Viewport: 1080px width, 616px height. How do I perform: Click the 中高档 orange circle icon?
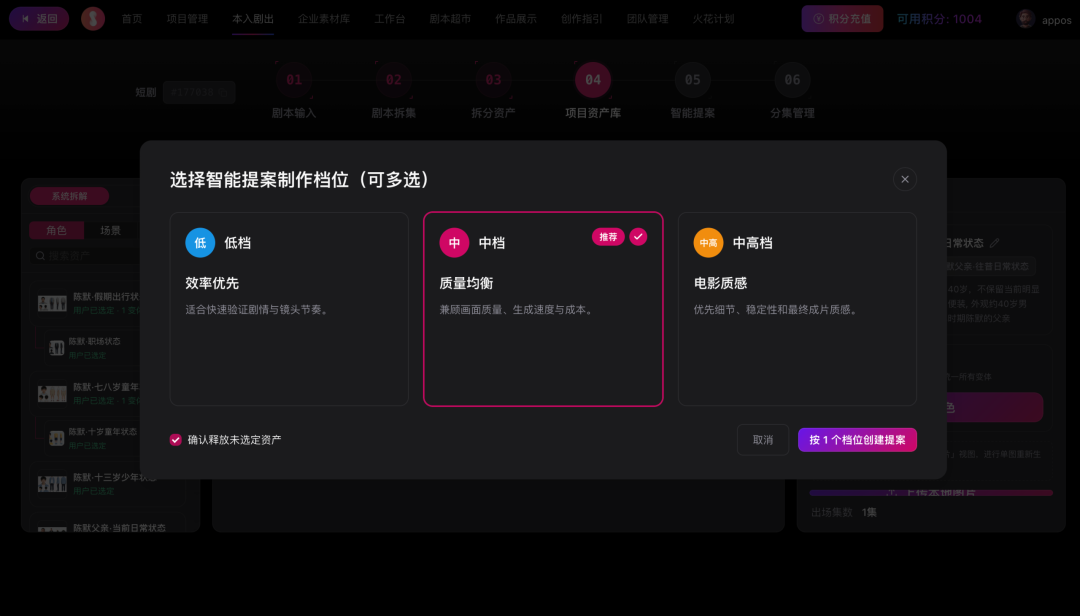pyautogui.click(x=708, y=243)
